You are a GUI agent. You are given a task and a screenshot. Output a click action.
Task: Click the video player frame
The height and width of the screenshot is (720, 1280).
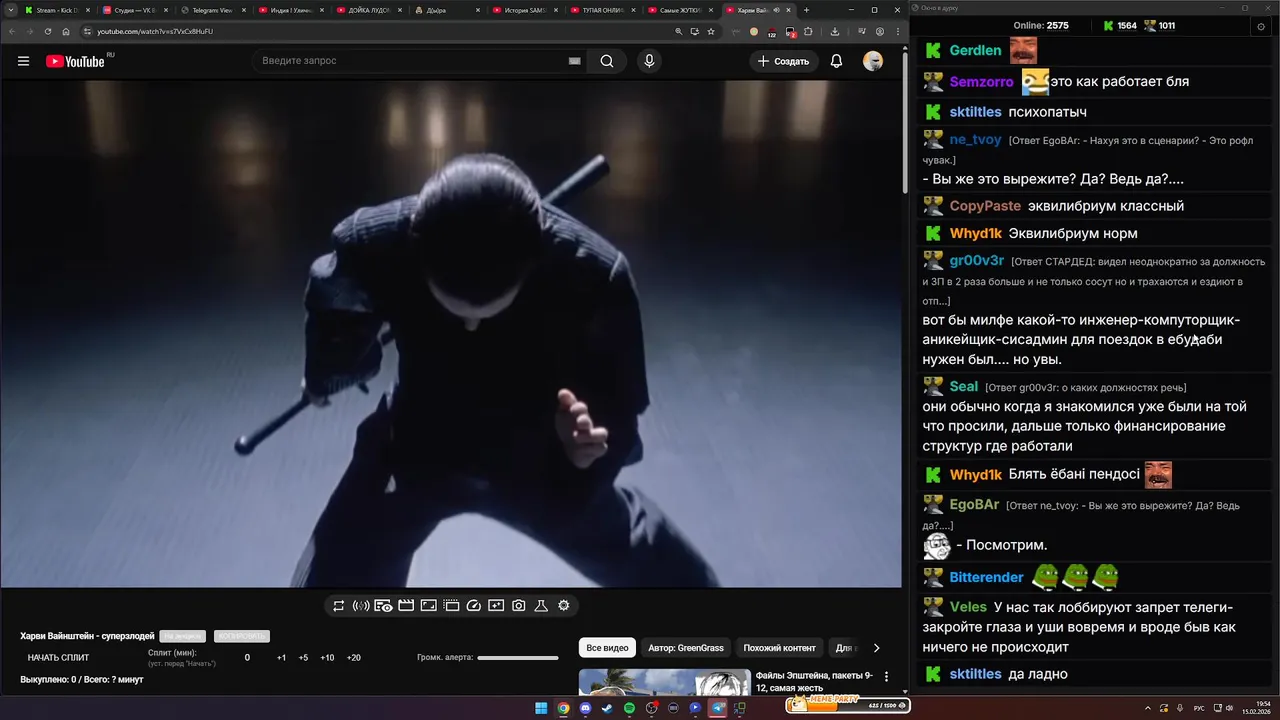[451, 333]
